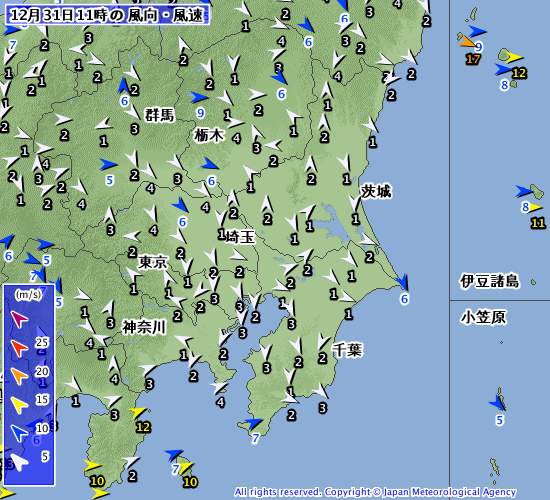
Task: Click the 栃木 prefecture label
Action: [209, 135]
